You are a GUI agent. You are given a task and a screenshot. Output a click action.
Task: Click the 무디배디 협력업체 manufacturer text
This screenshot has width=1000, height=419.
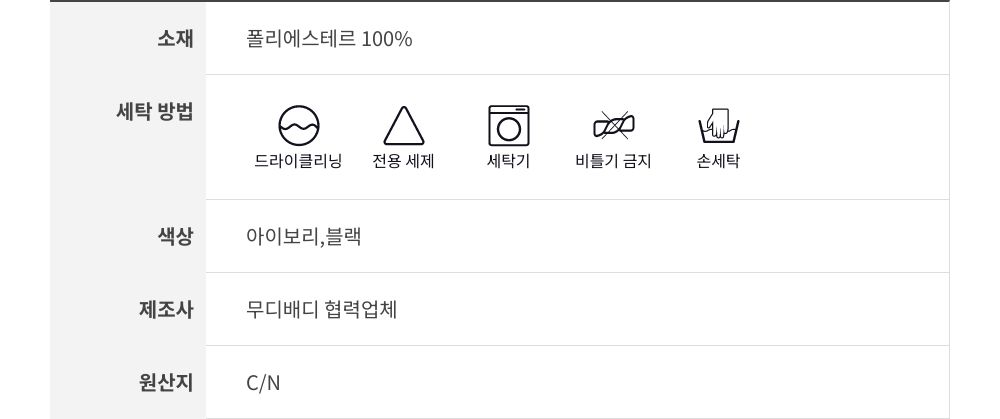[x=321, y=309]
